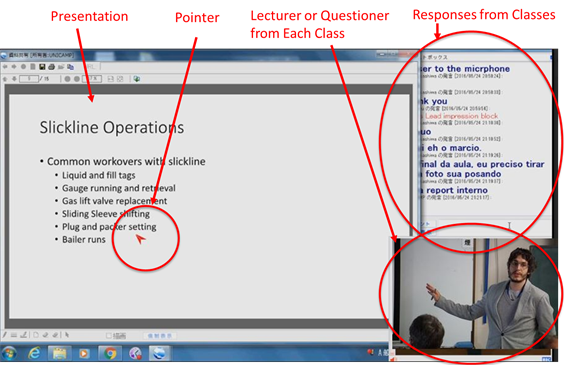This screenshot has height=365, width=572.
Task: Click the slide page number field
Action: pos(29,79)
